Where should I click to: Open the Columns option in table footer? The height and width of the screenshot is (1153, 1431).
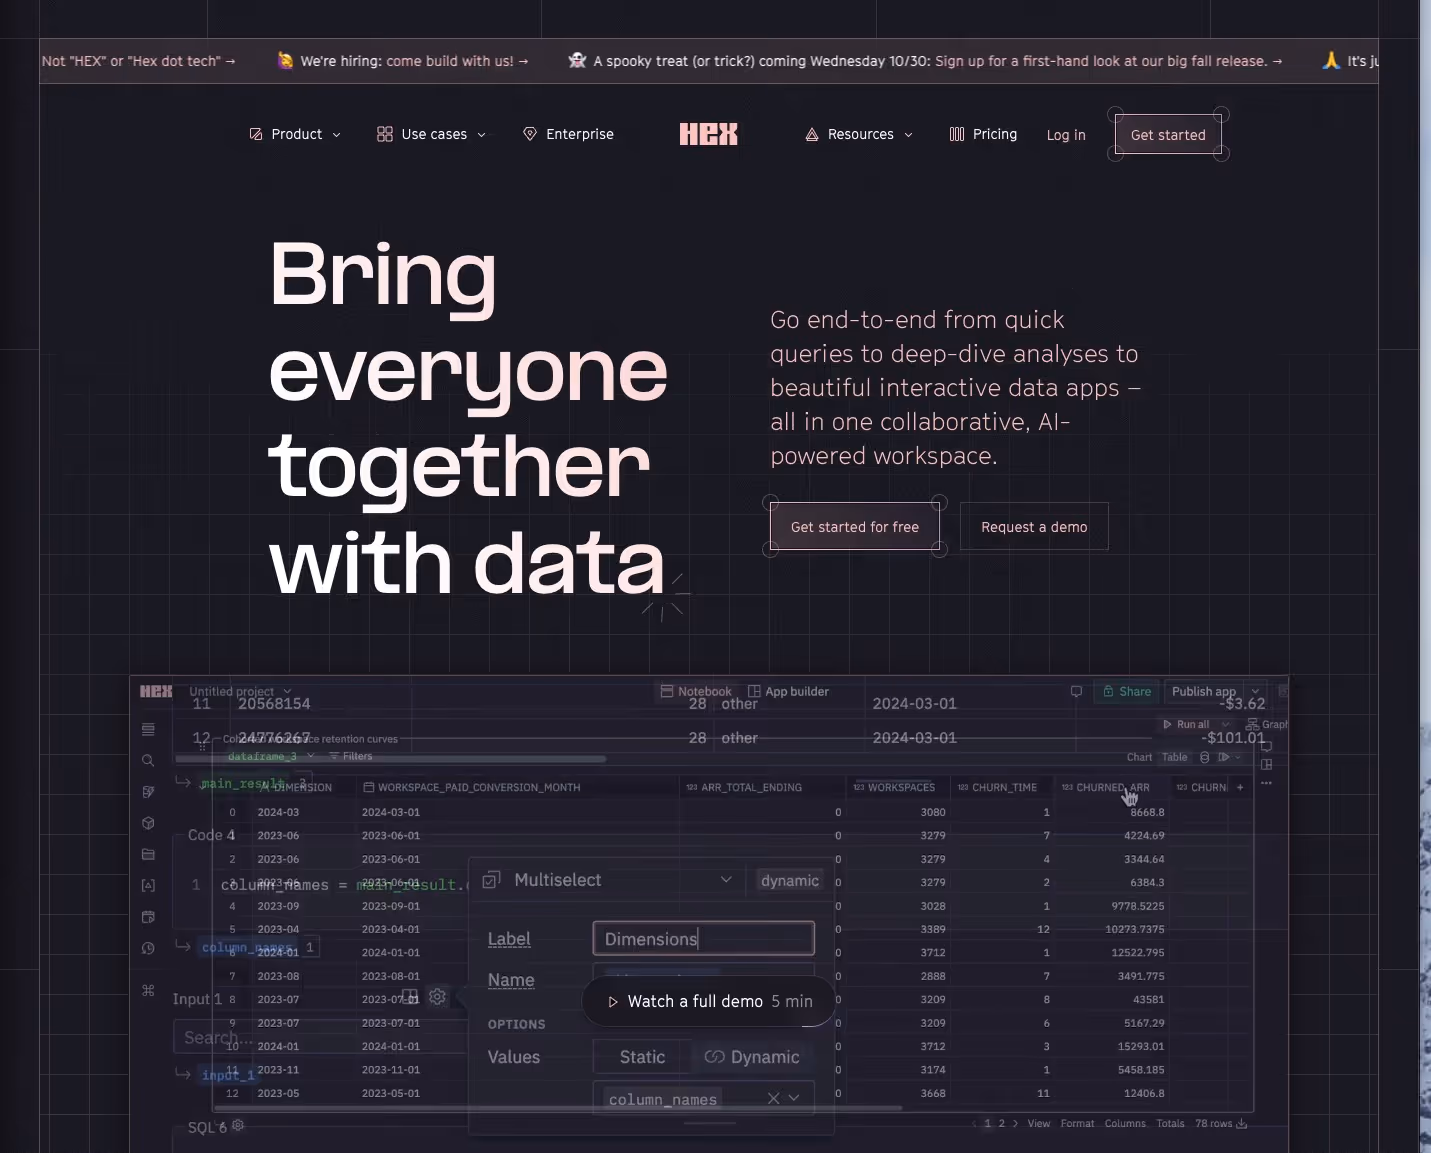point(1125,1123)
